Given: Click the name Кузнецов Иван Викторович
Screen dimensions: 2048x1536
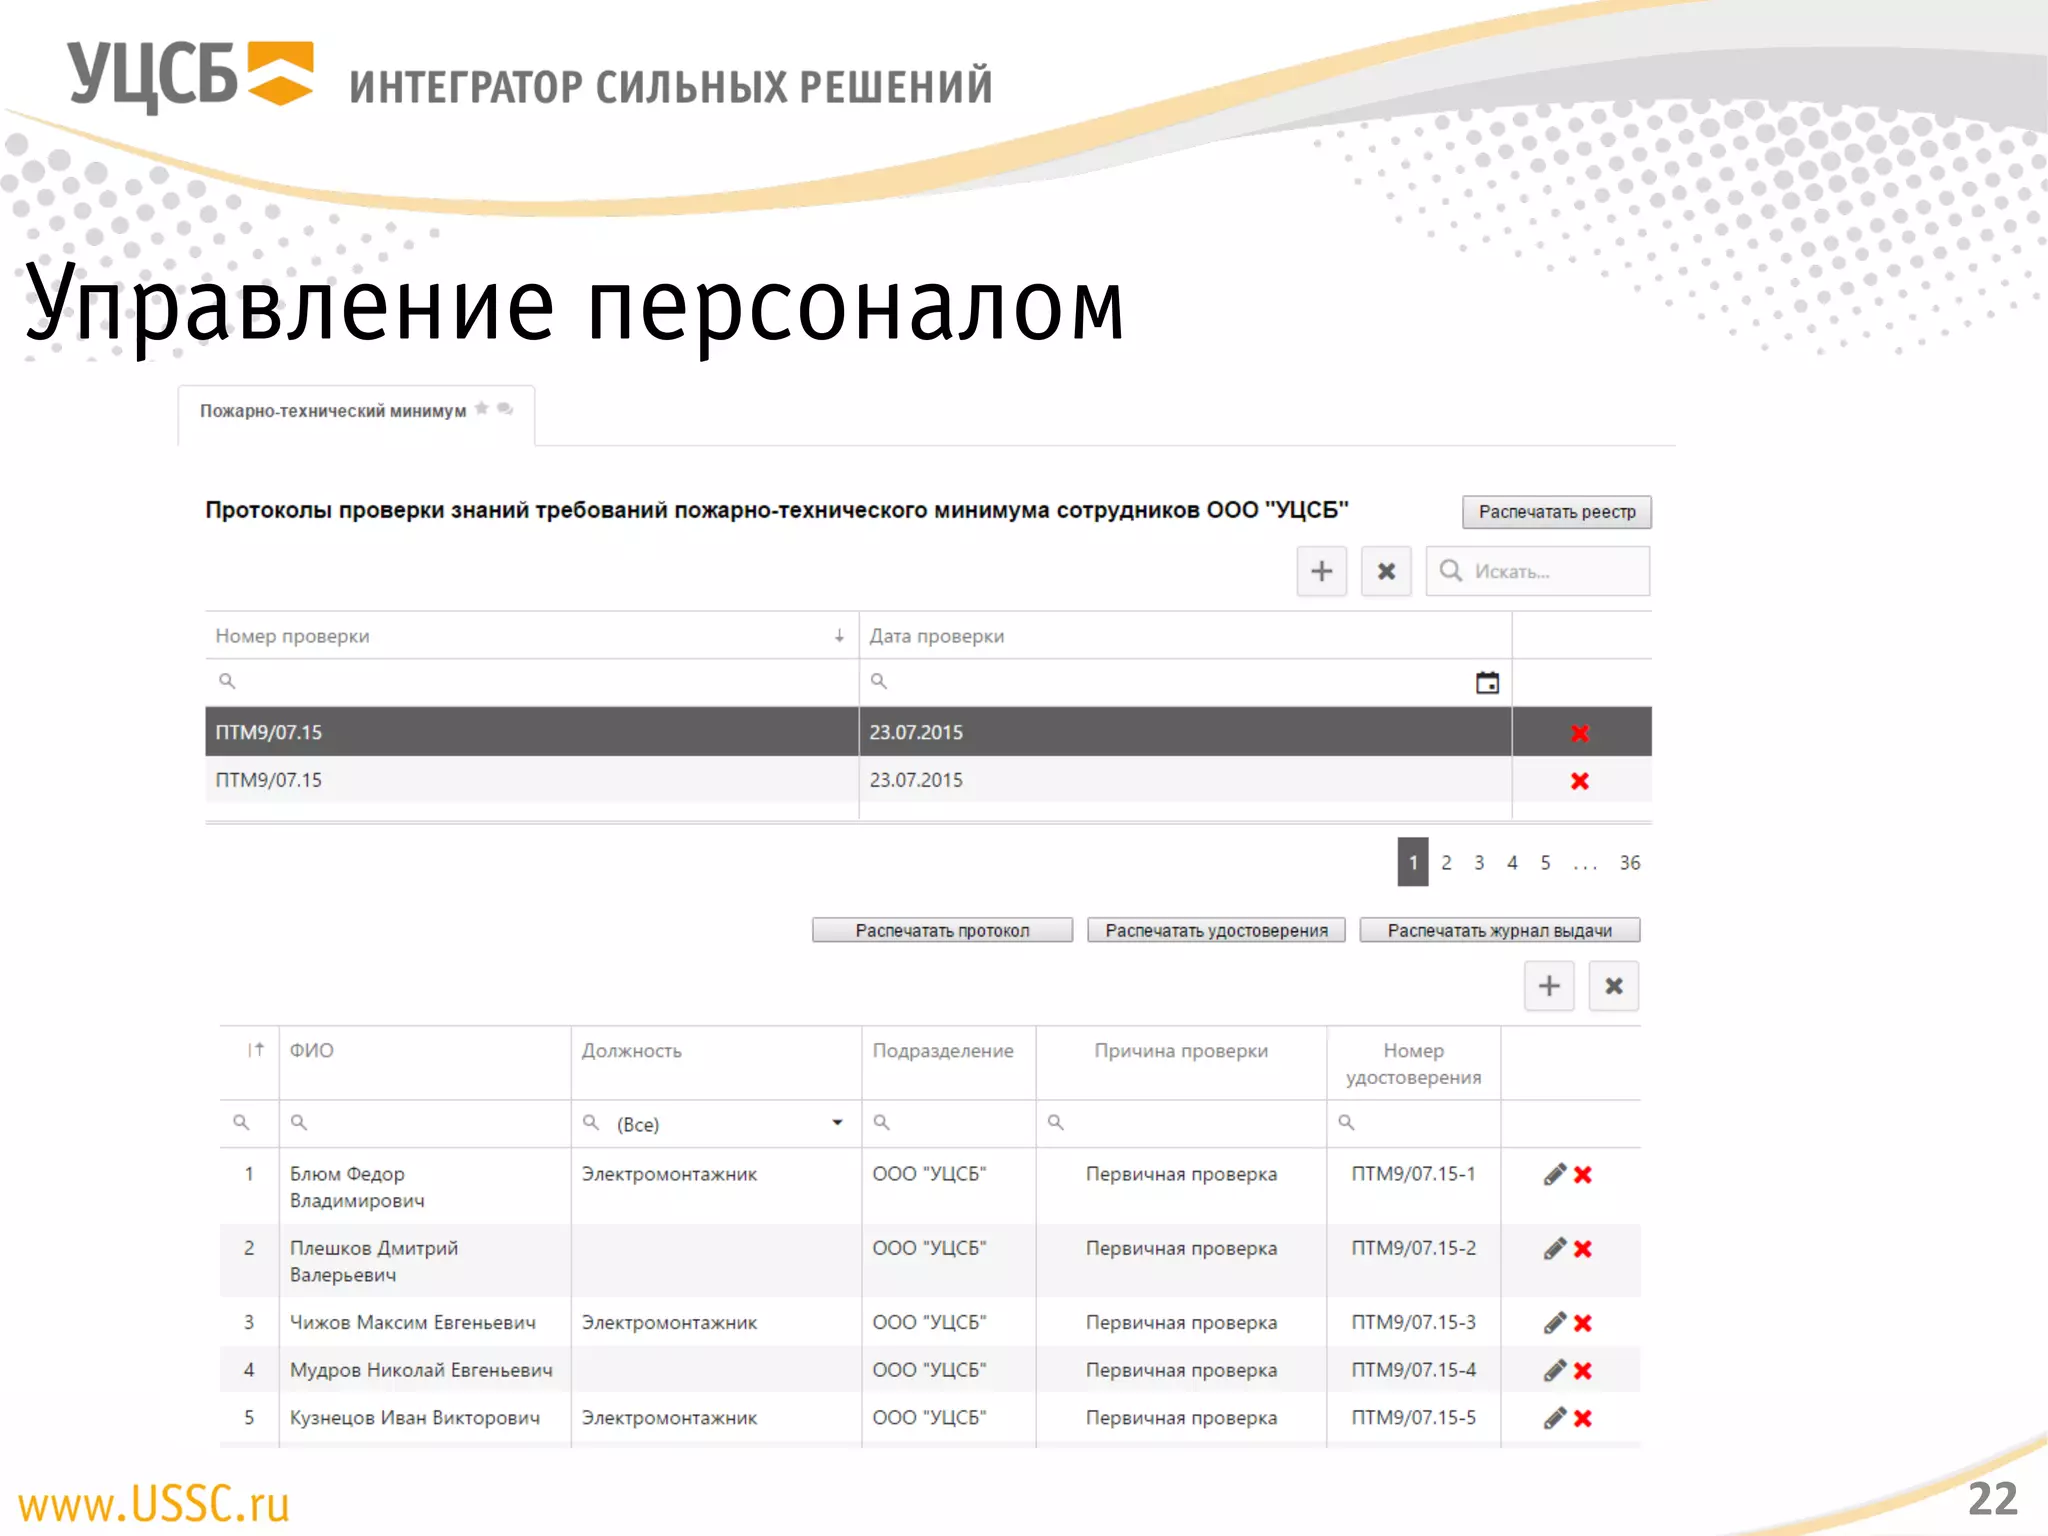Looking at the screenshot, I should click(x=415, y=1418).
